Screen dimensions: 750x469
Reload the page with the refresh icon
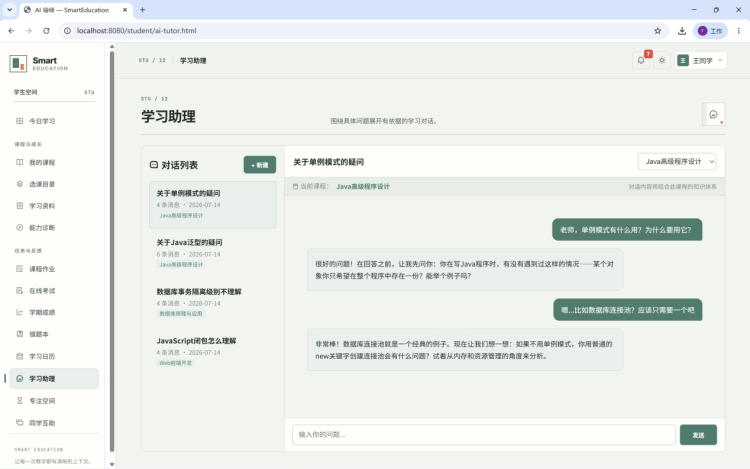coord(46,31)
